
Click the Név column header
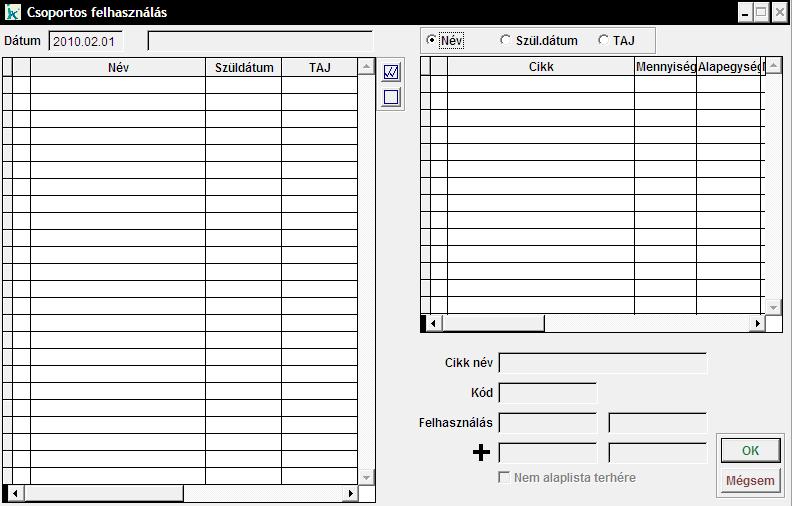[118, 68]
